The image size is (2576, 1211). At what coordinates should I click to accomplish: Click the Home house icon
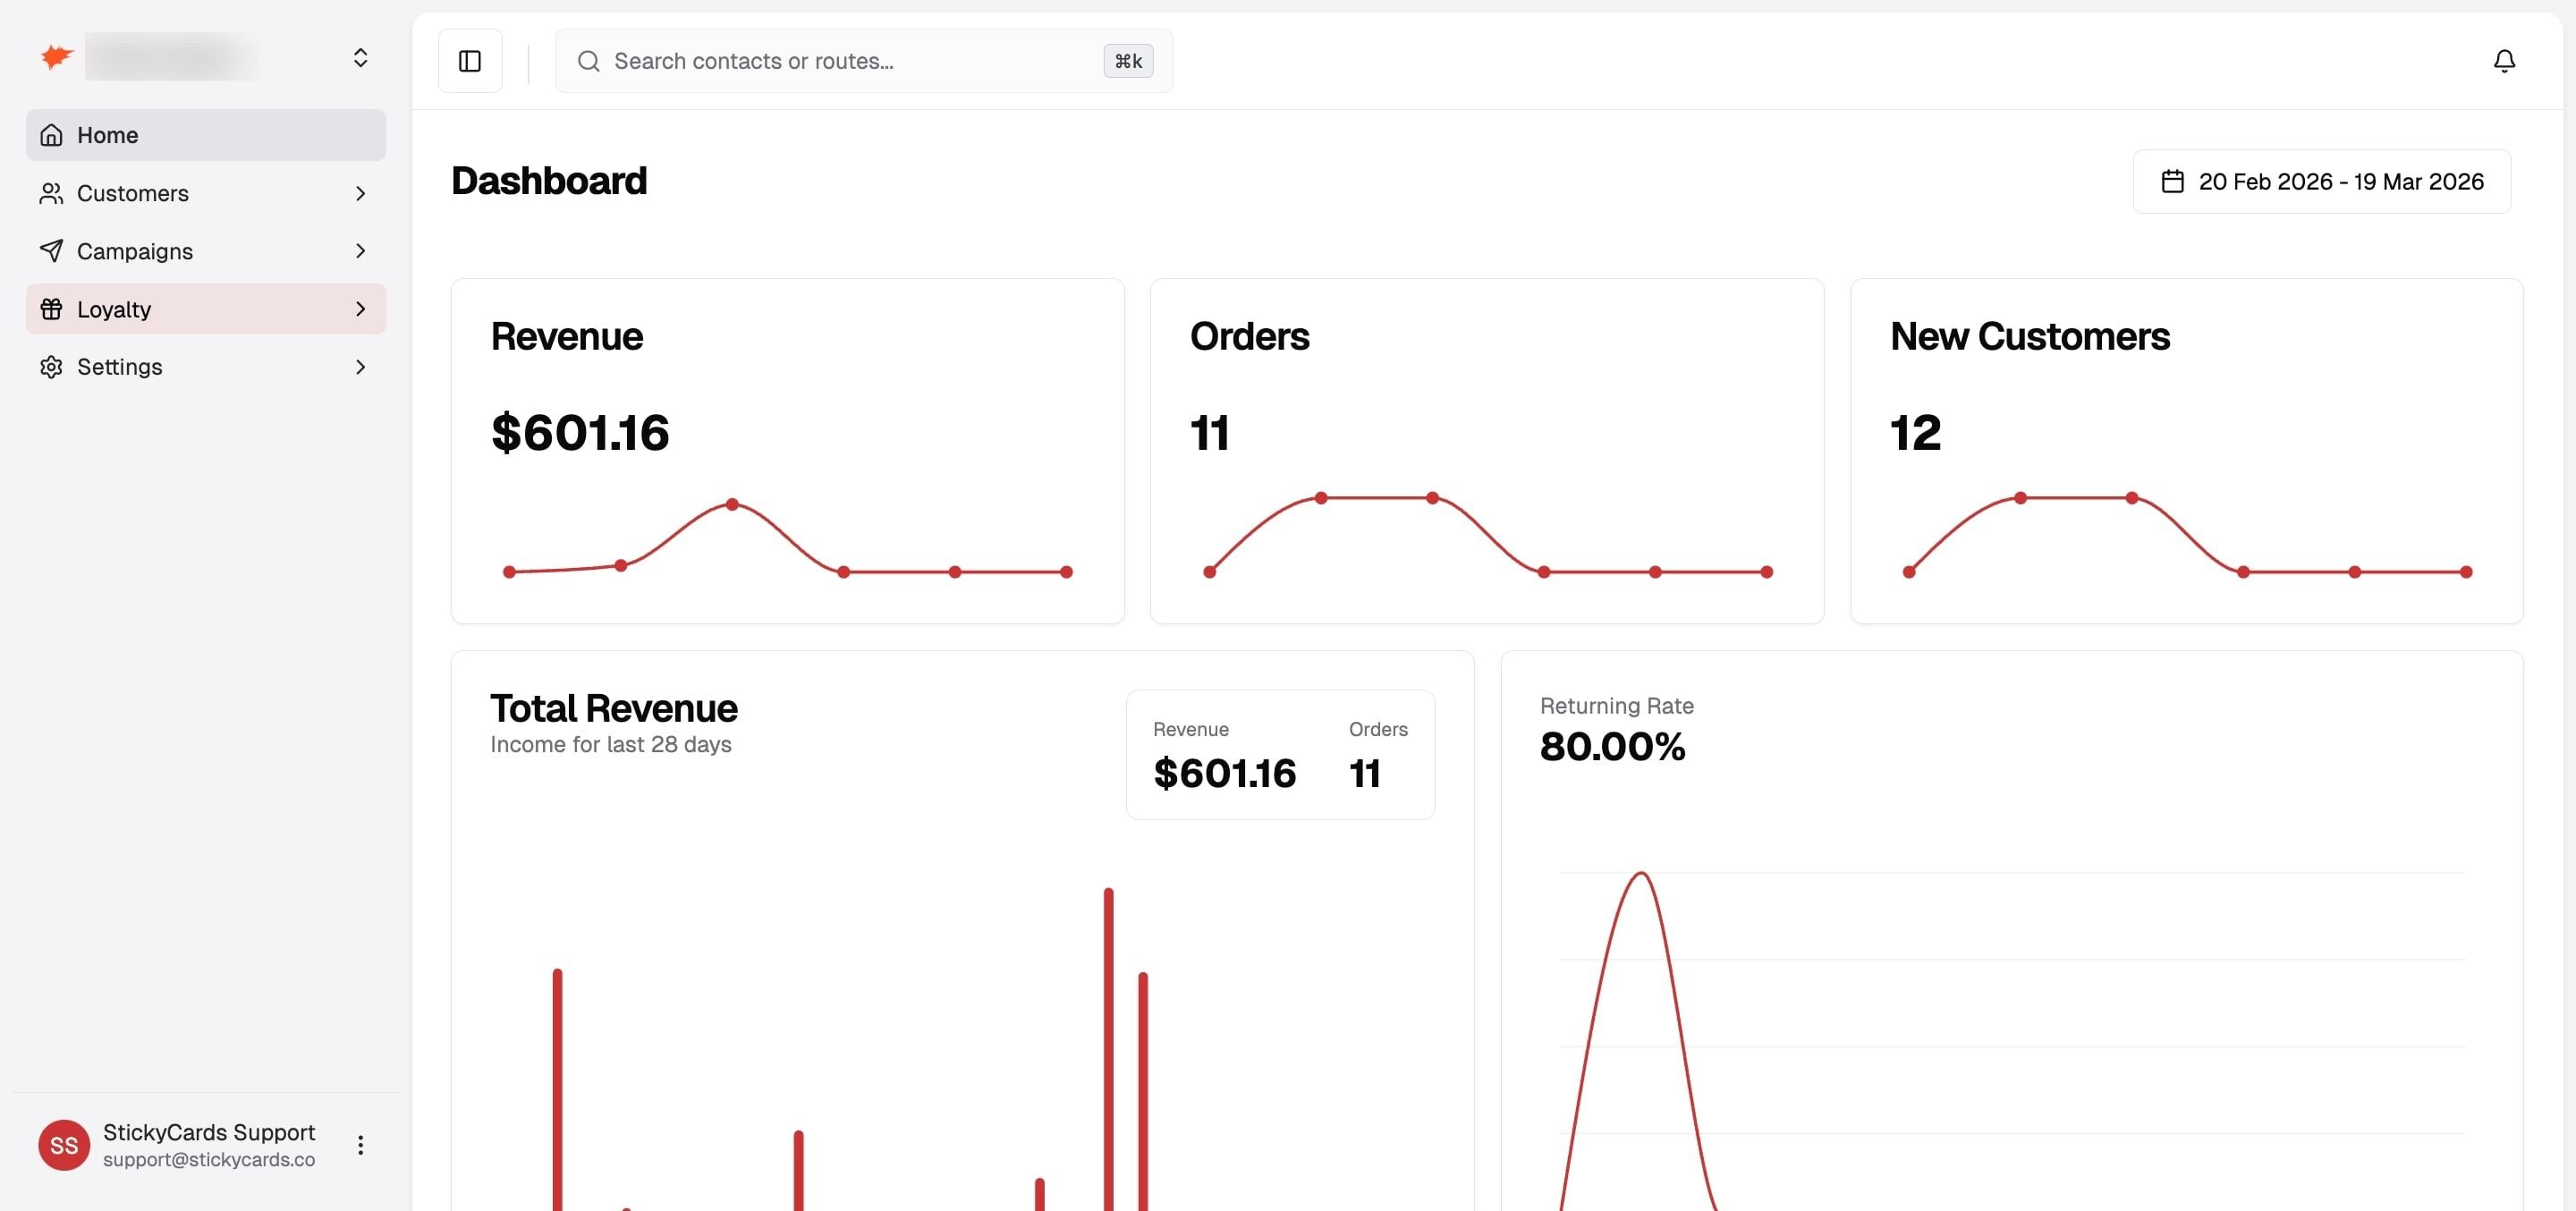click(51, 135)
